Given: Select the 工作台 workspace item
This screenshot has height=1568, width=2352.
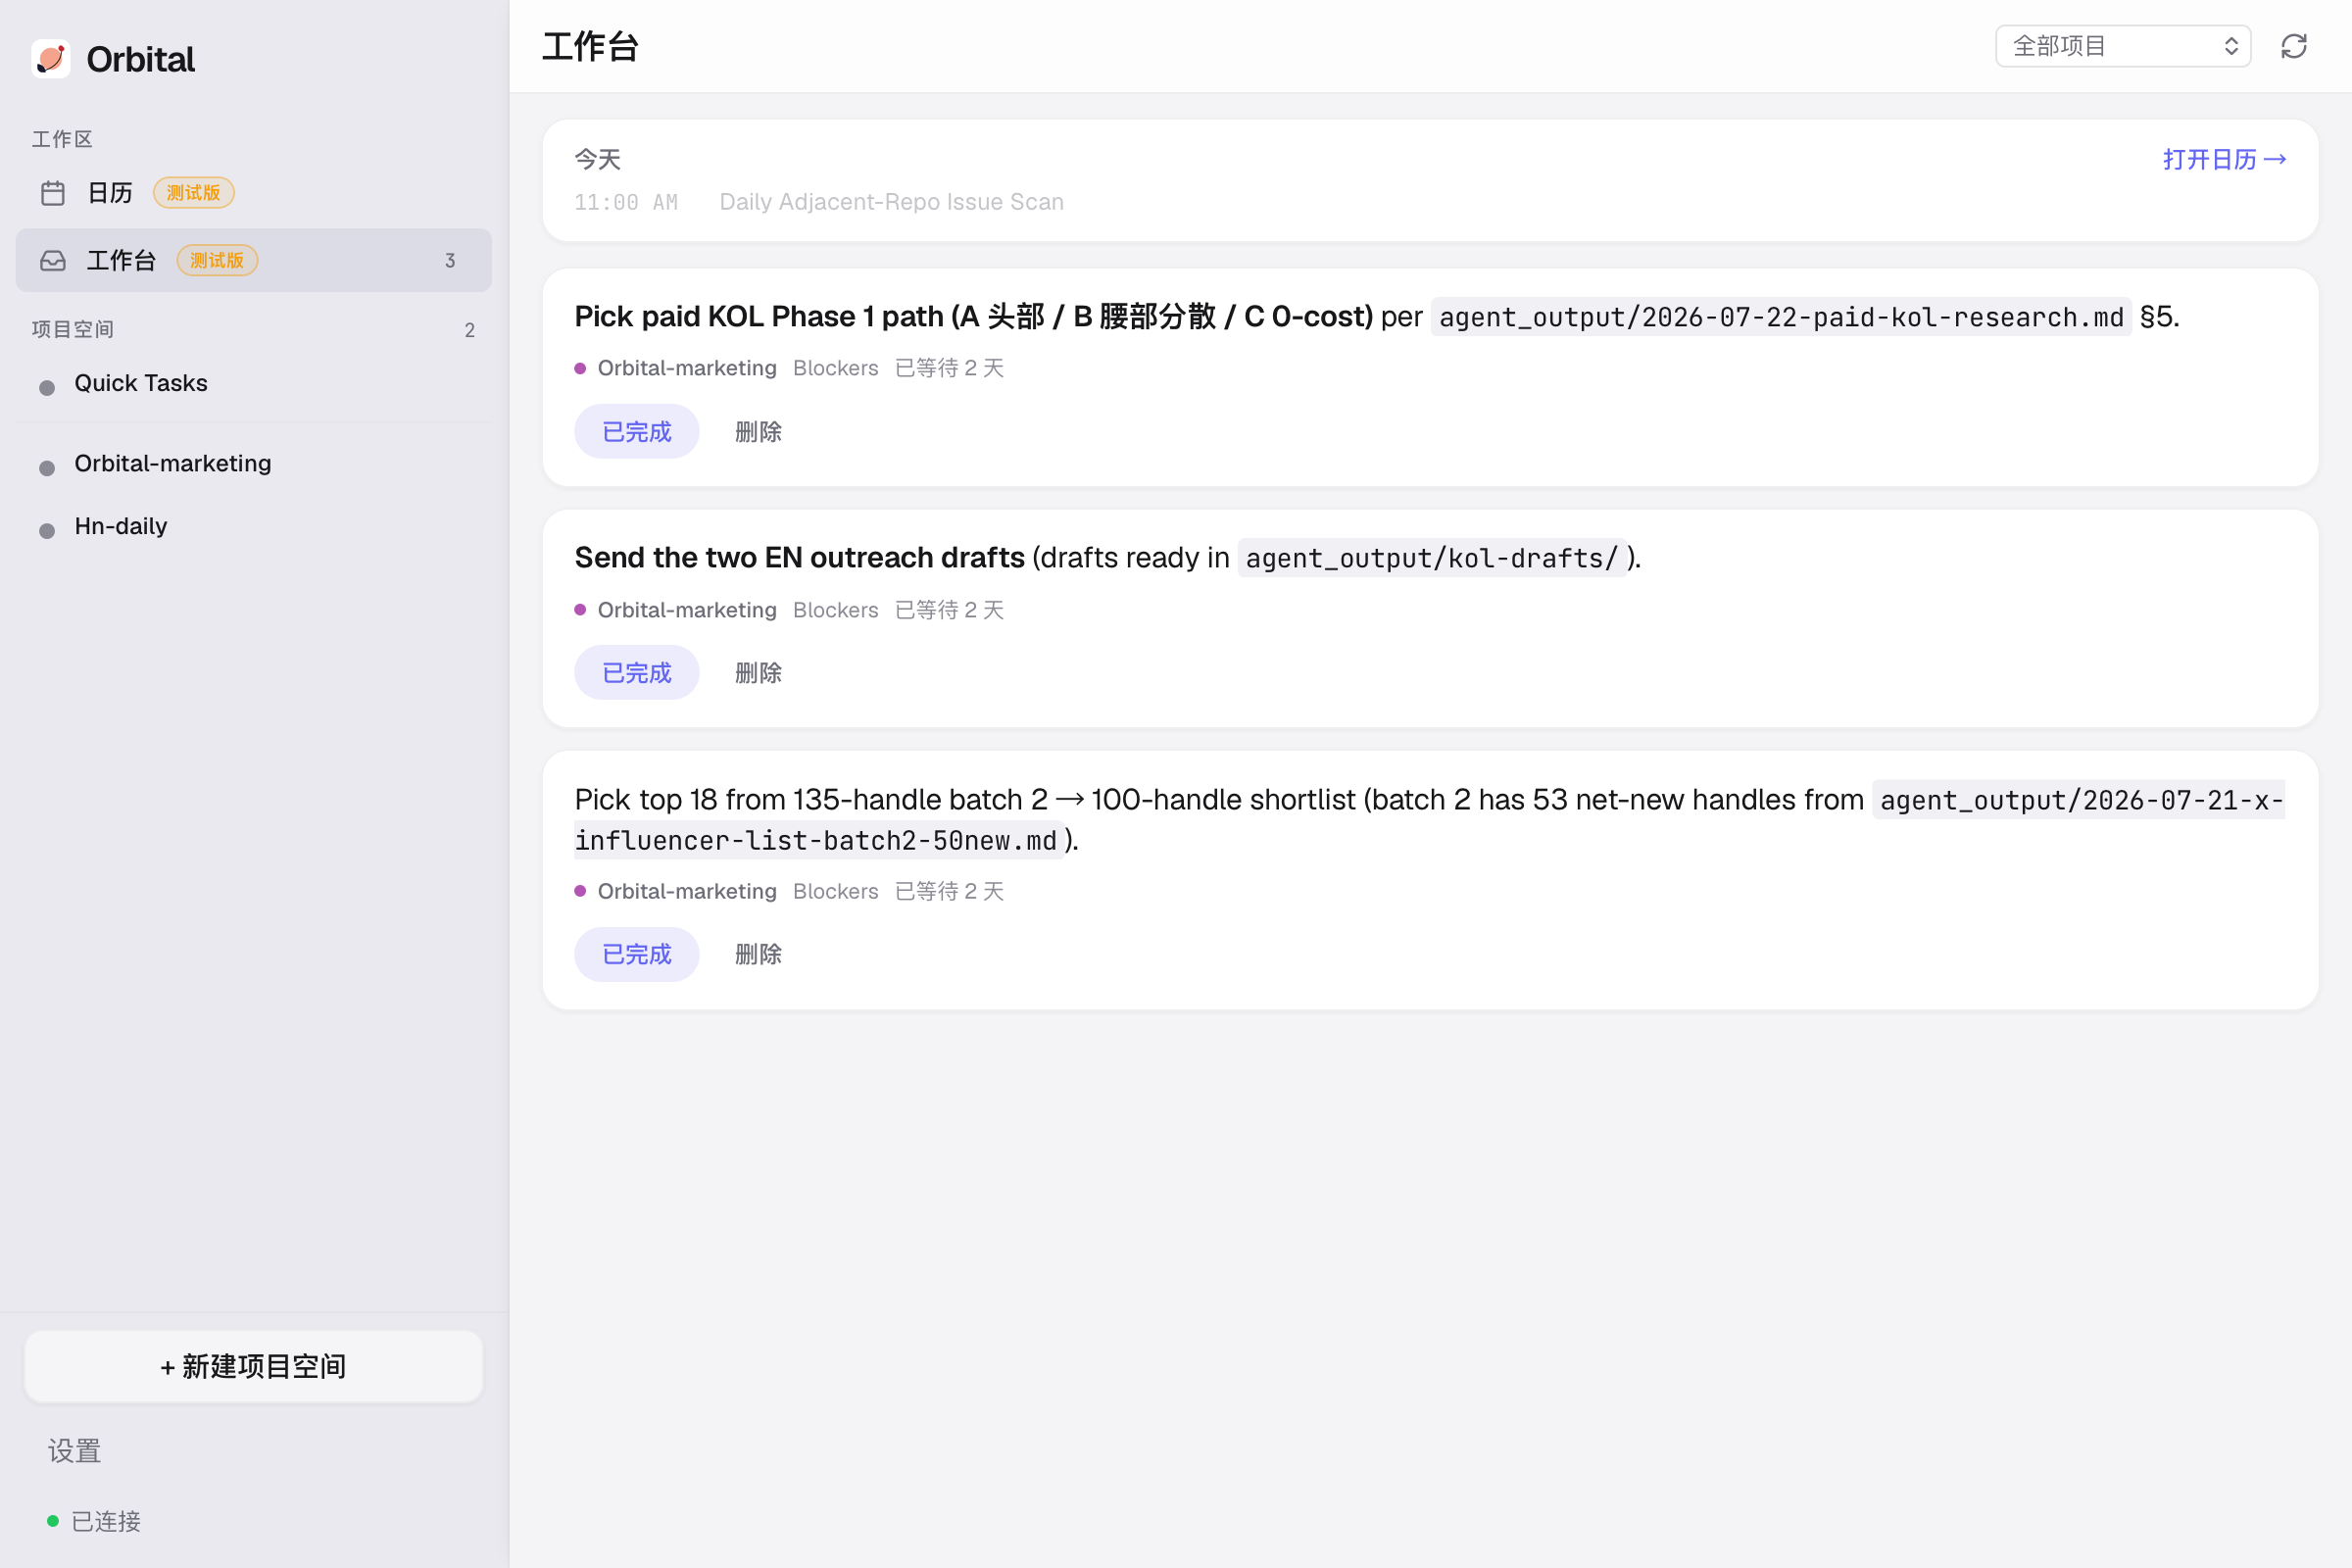Looking at the screenshot, I should (254, 260).
